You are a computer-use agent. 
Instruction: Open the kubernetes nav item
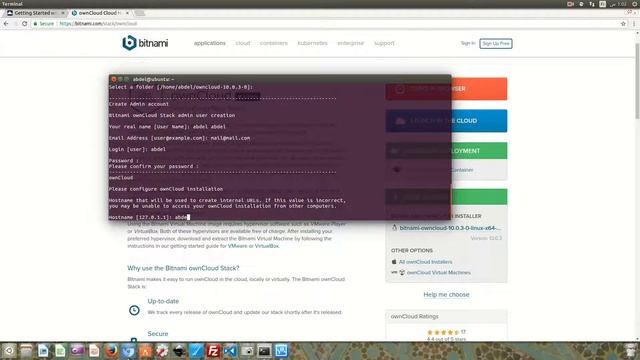[x=312, y=43]
